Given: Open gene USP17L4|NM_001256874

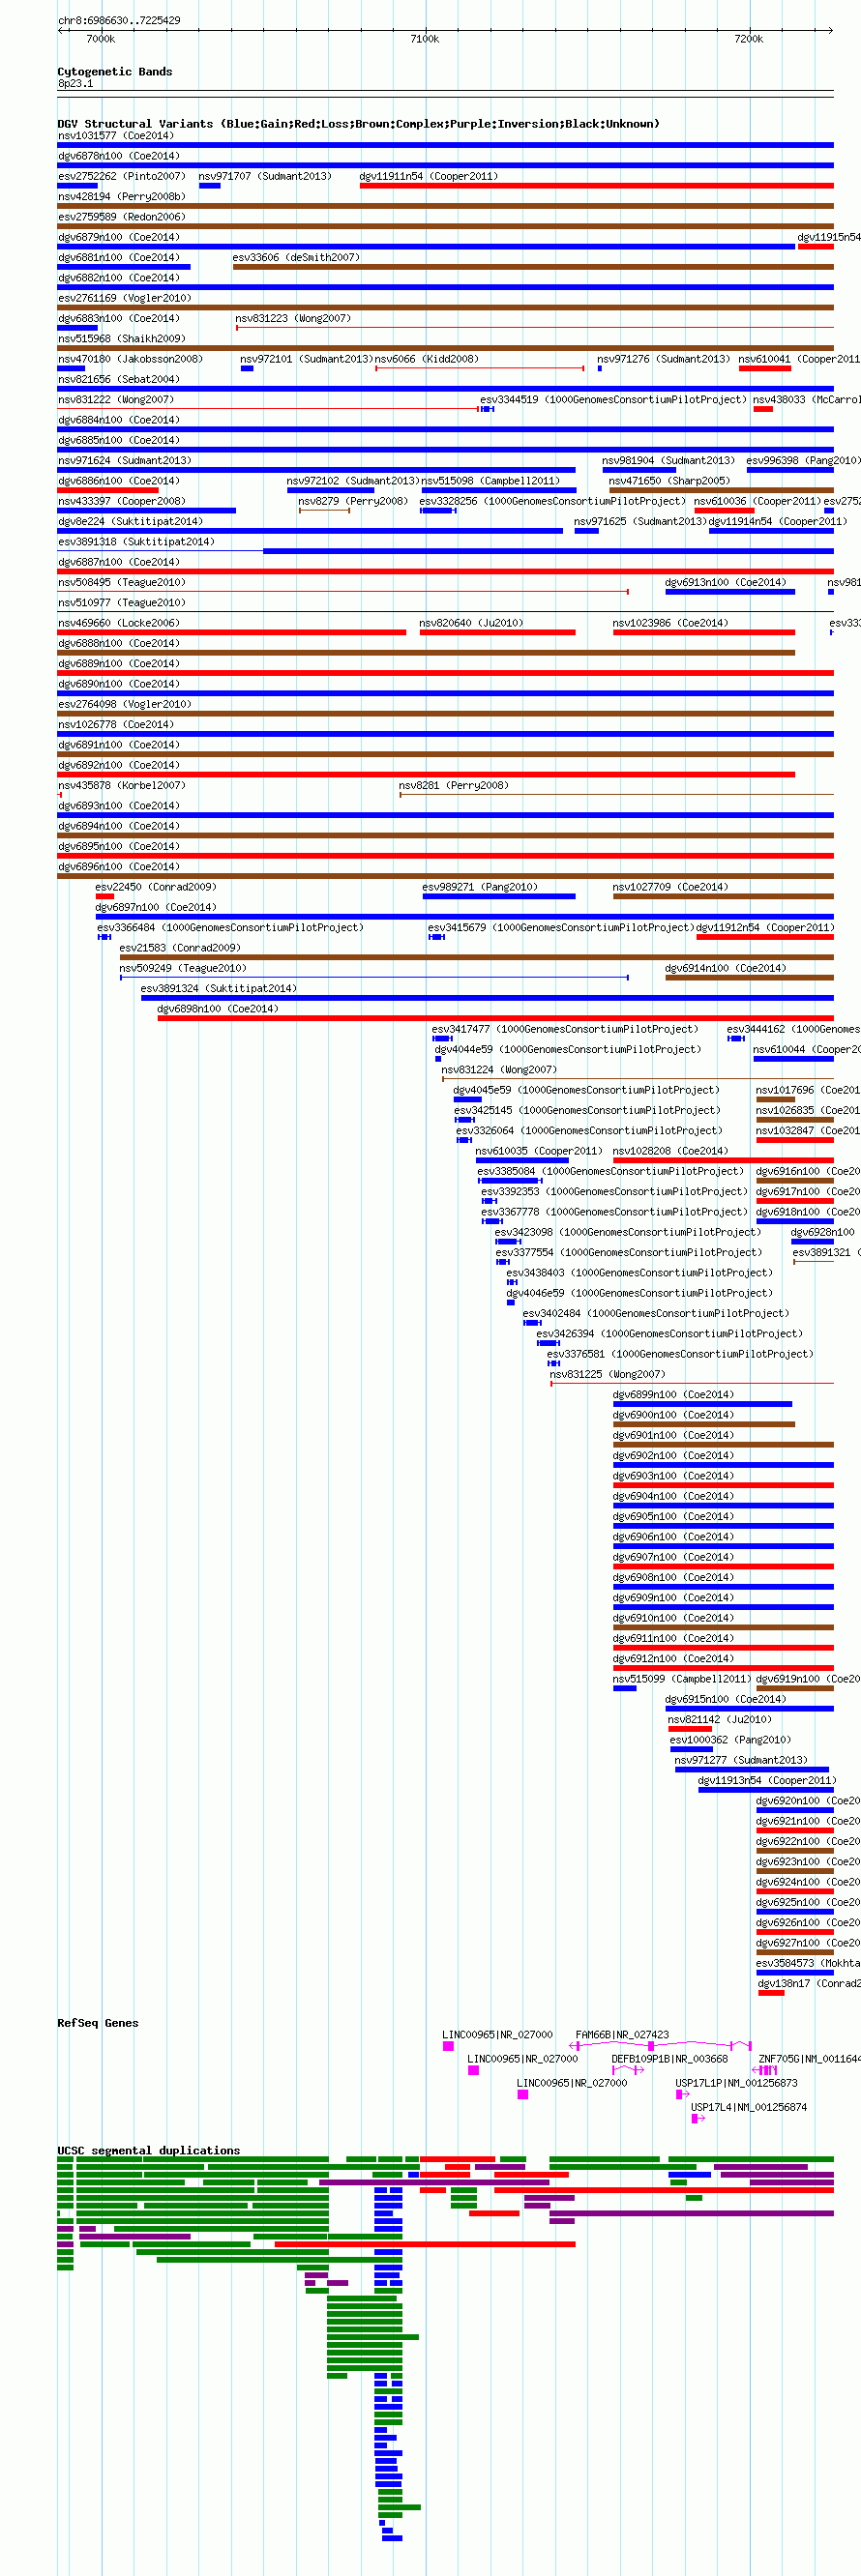Looking at the screenshot, I should click(x=749, y=2107).
